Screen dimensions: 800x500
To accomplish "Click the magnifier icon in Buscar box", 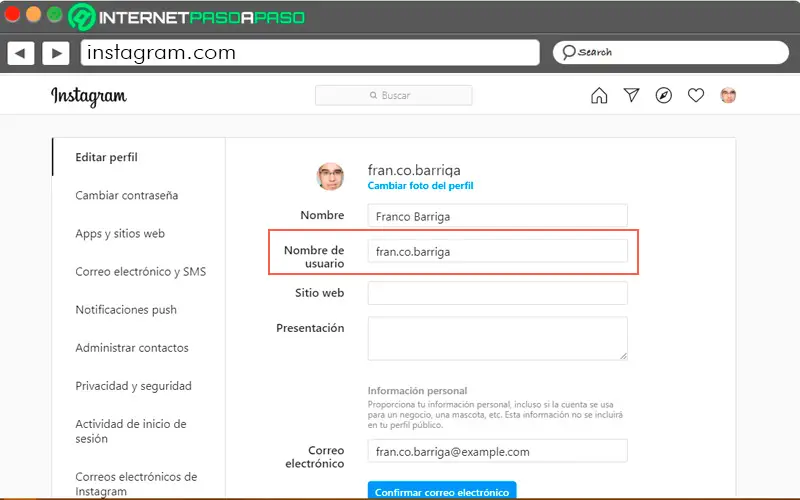I will [373, 95].
